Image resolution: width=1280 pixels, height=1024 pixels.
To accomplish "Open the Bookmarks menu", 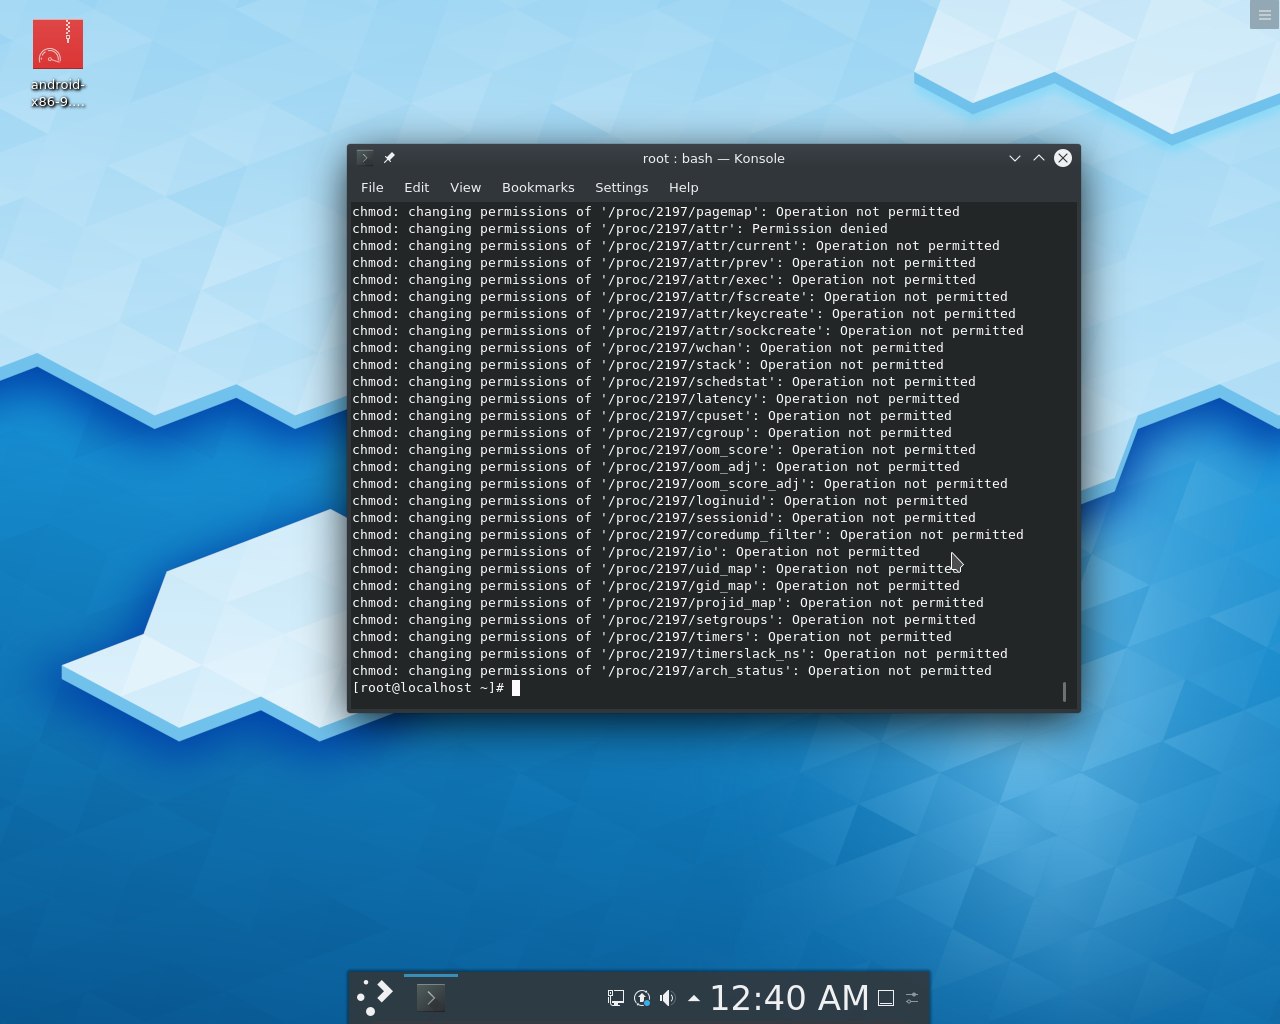I will [x=538, y=187].
